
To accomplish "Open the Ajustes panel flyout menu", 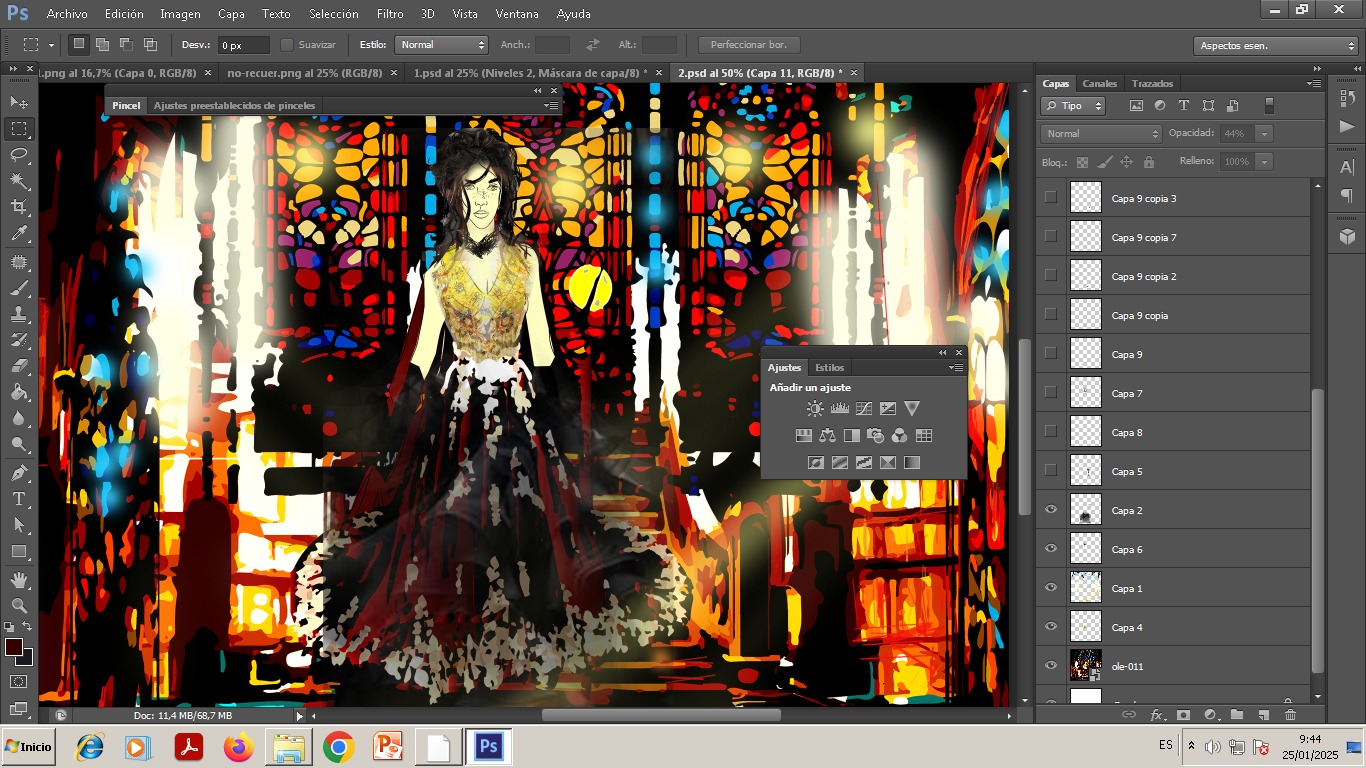I will pyautogui.click(x=956, y=368).
